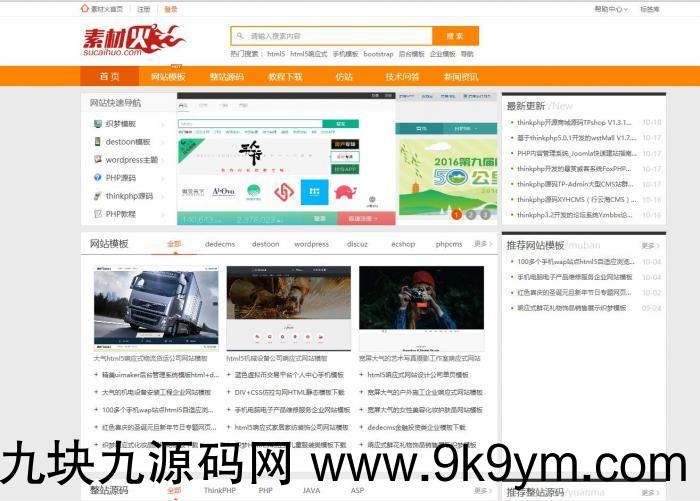
Task: Switch to carousel slide indicator 2
Action: [x=471, y=214]
